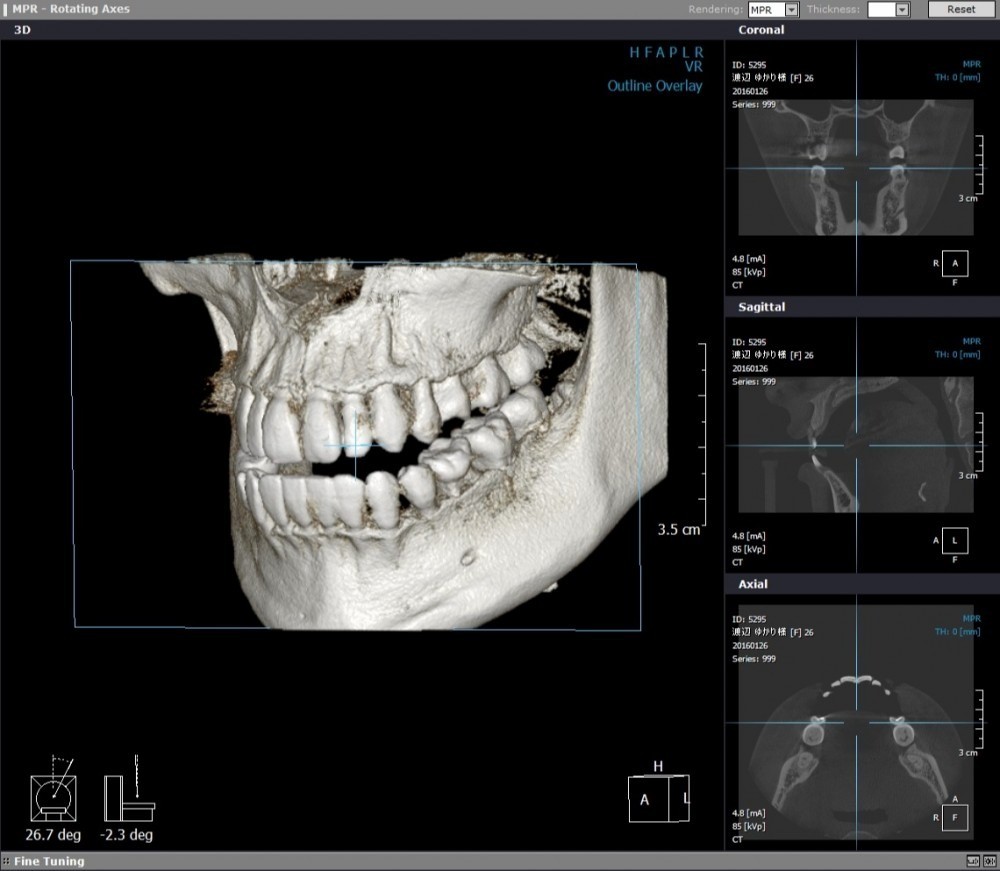Open the Rendering dropdown
The image size is (1000, 871).
(x=791, y=9)
